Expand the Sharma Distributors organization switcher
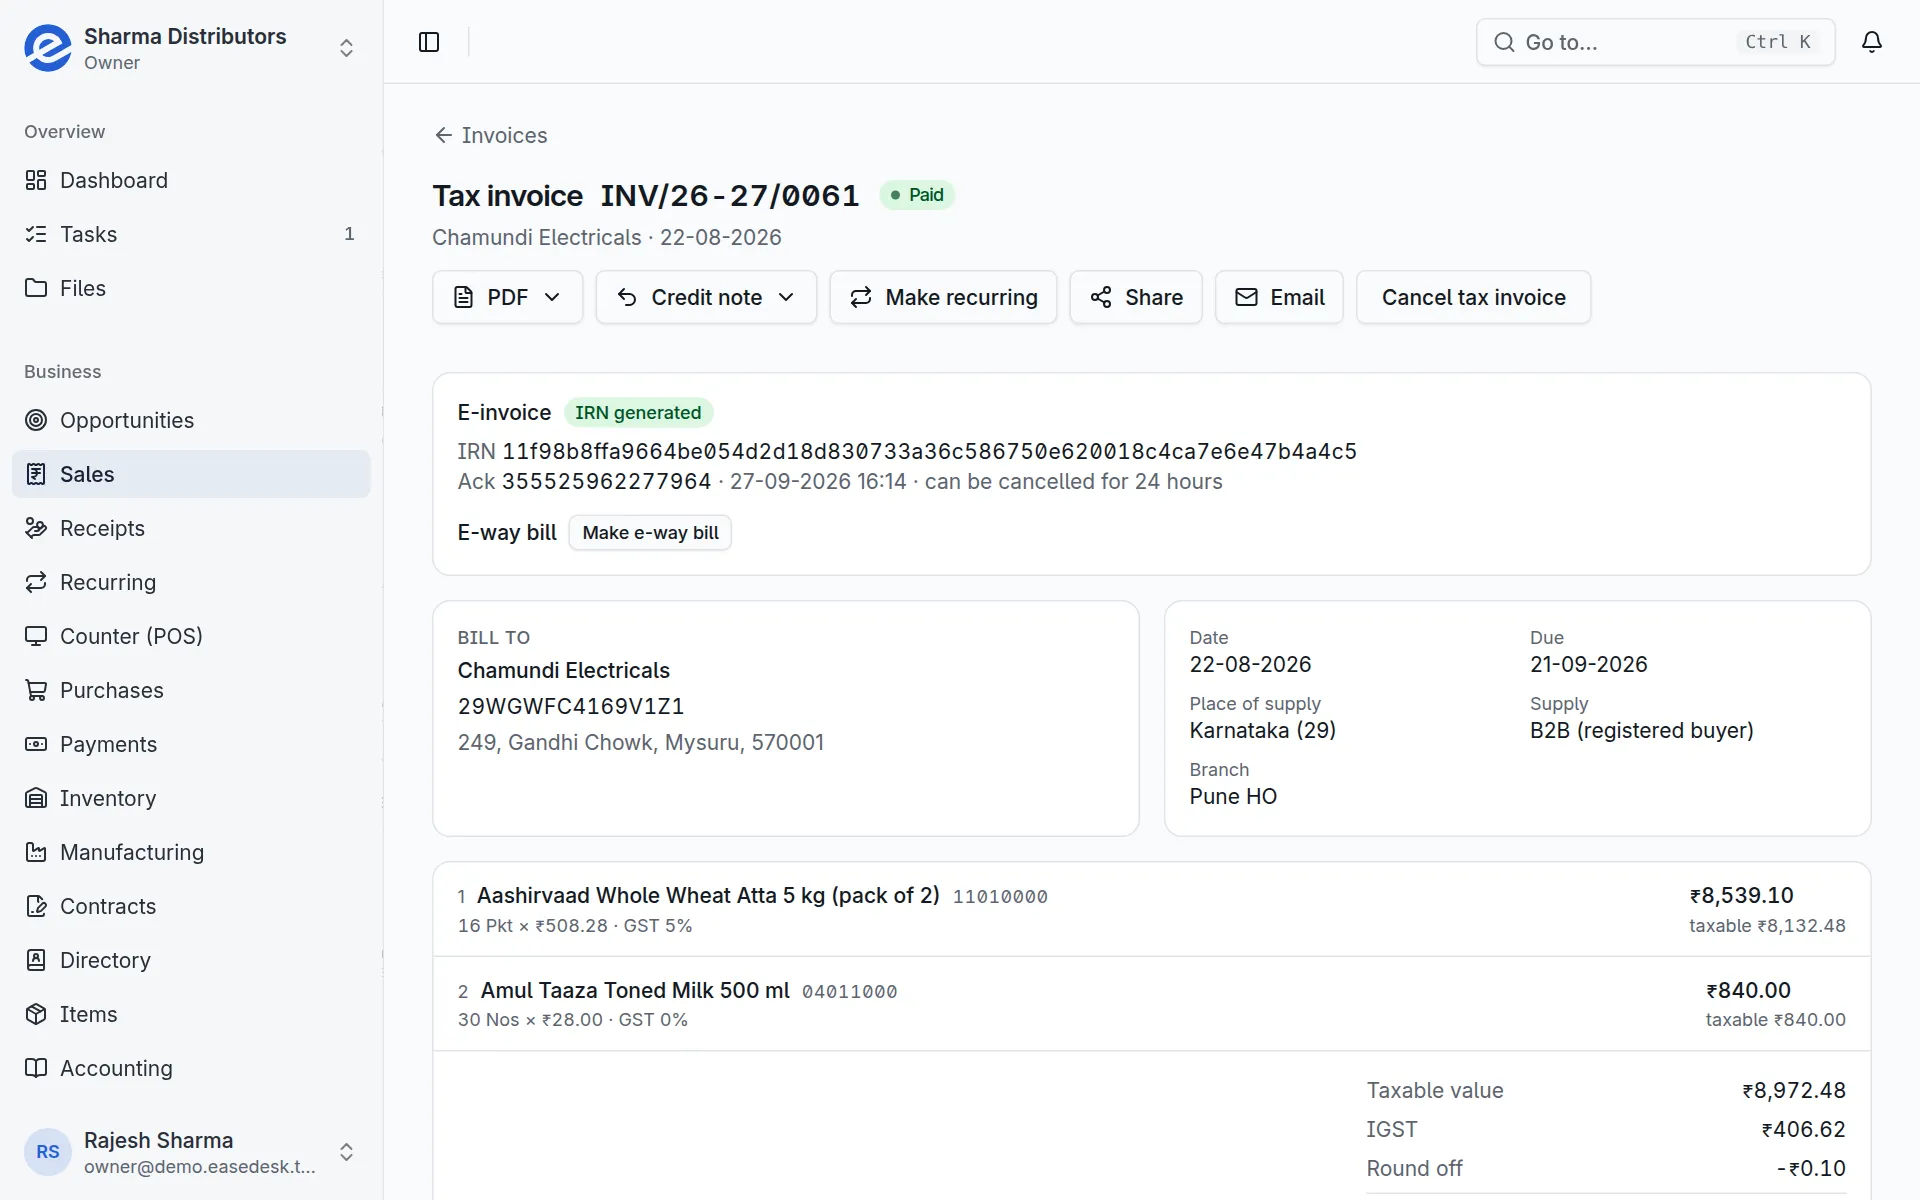Viewport: 1920px width, 1200px height. tap(346, 48)
